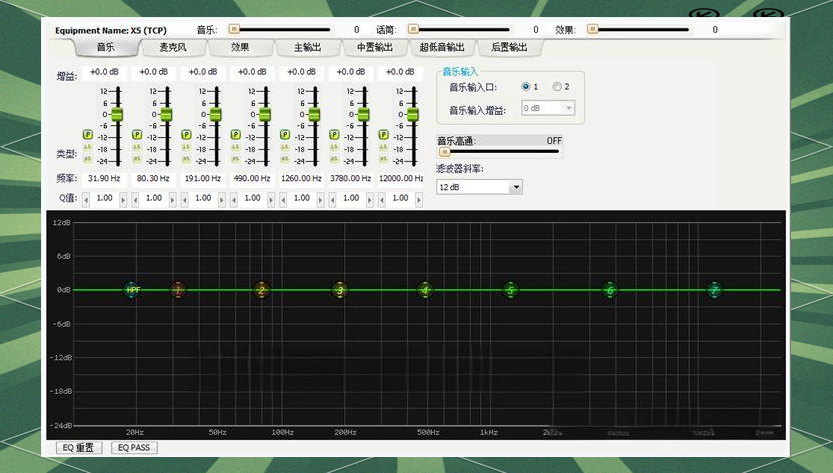This screenshot has height=473, width=833.
Task: Switch to the 麦克风 tab
Action: [x=173, y=47]
